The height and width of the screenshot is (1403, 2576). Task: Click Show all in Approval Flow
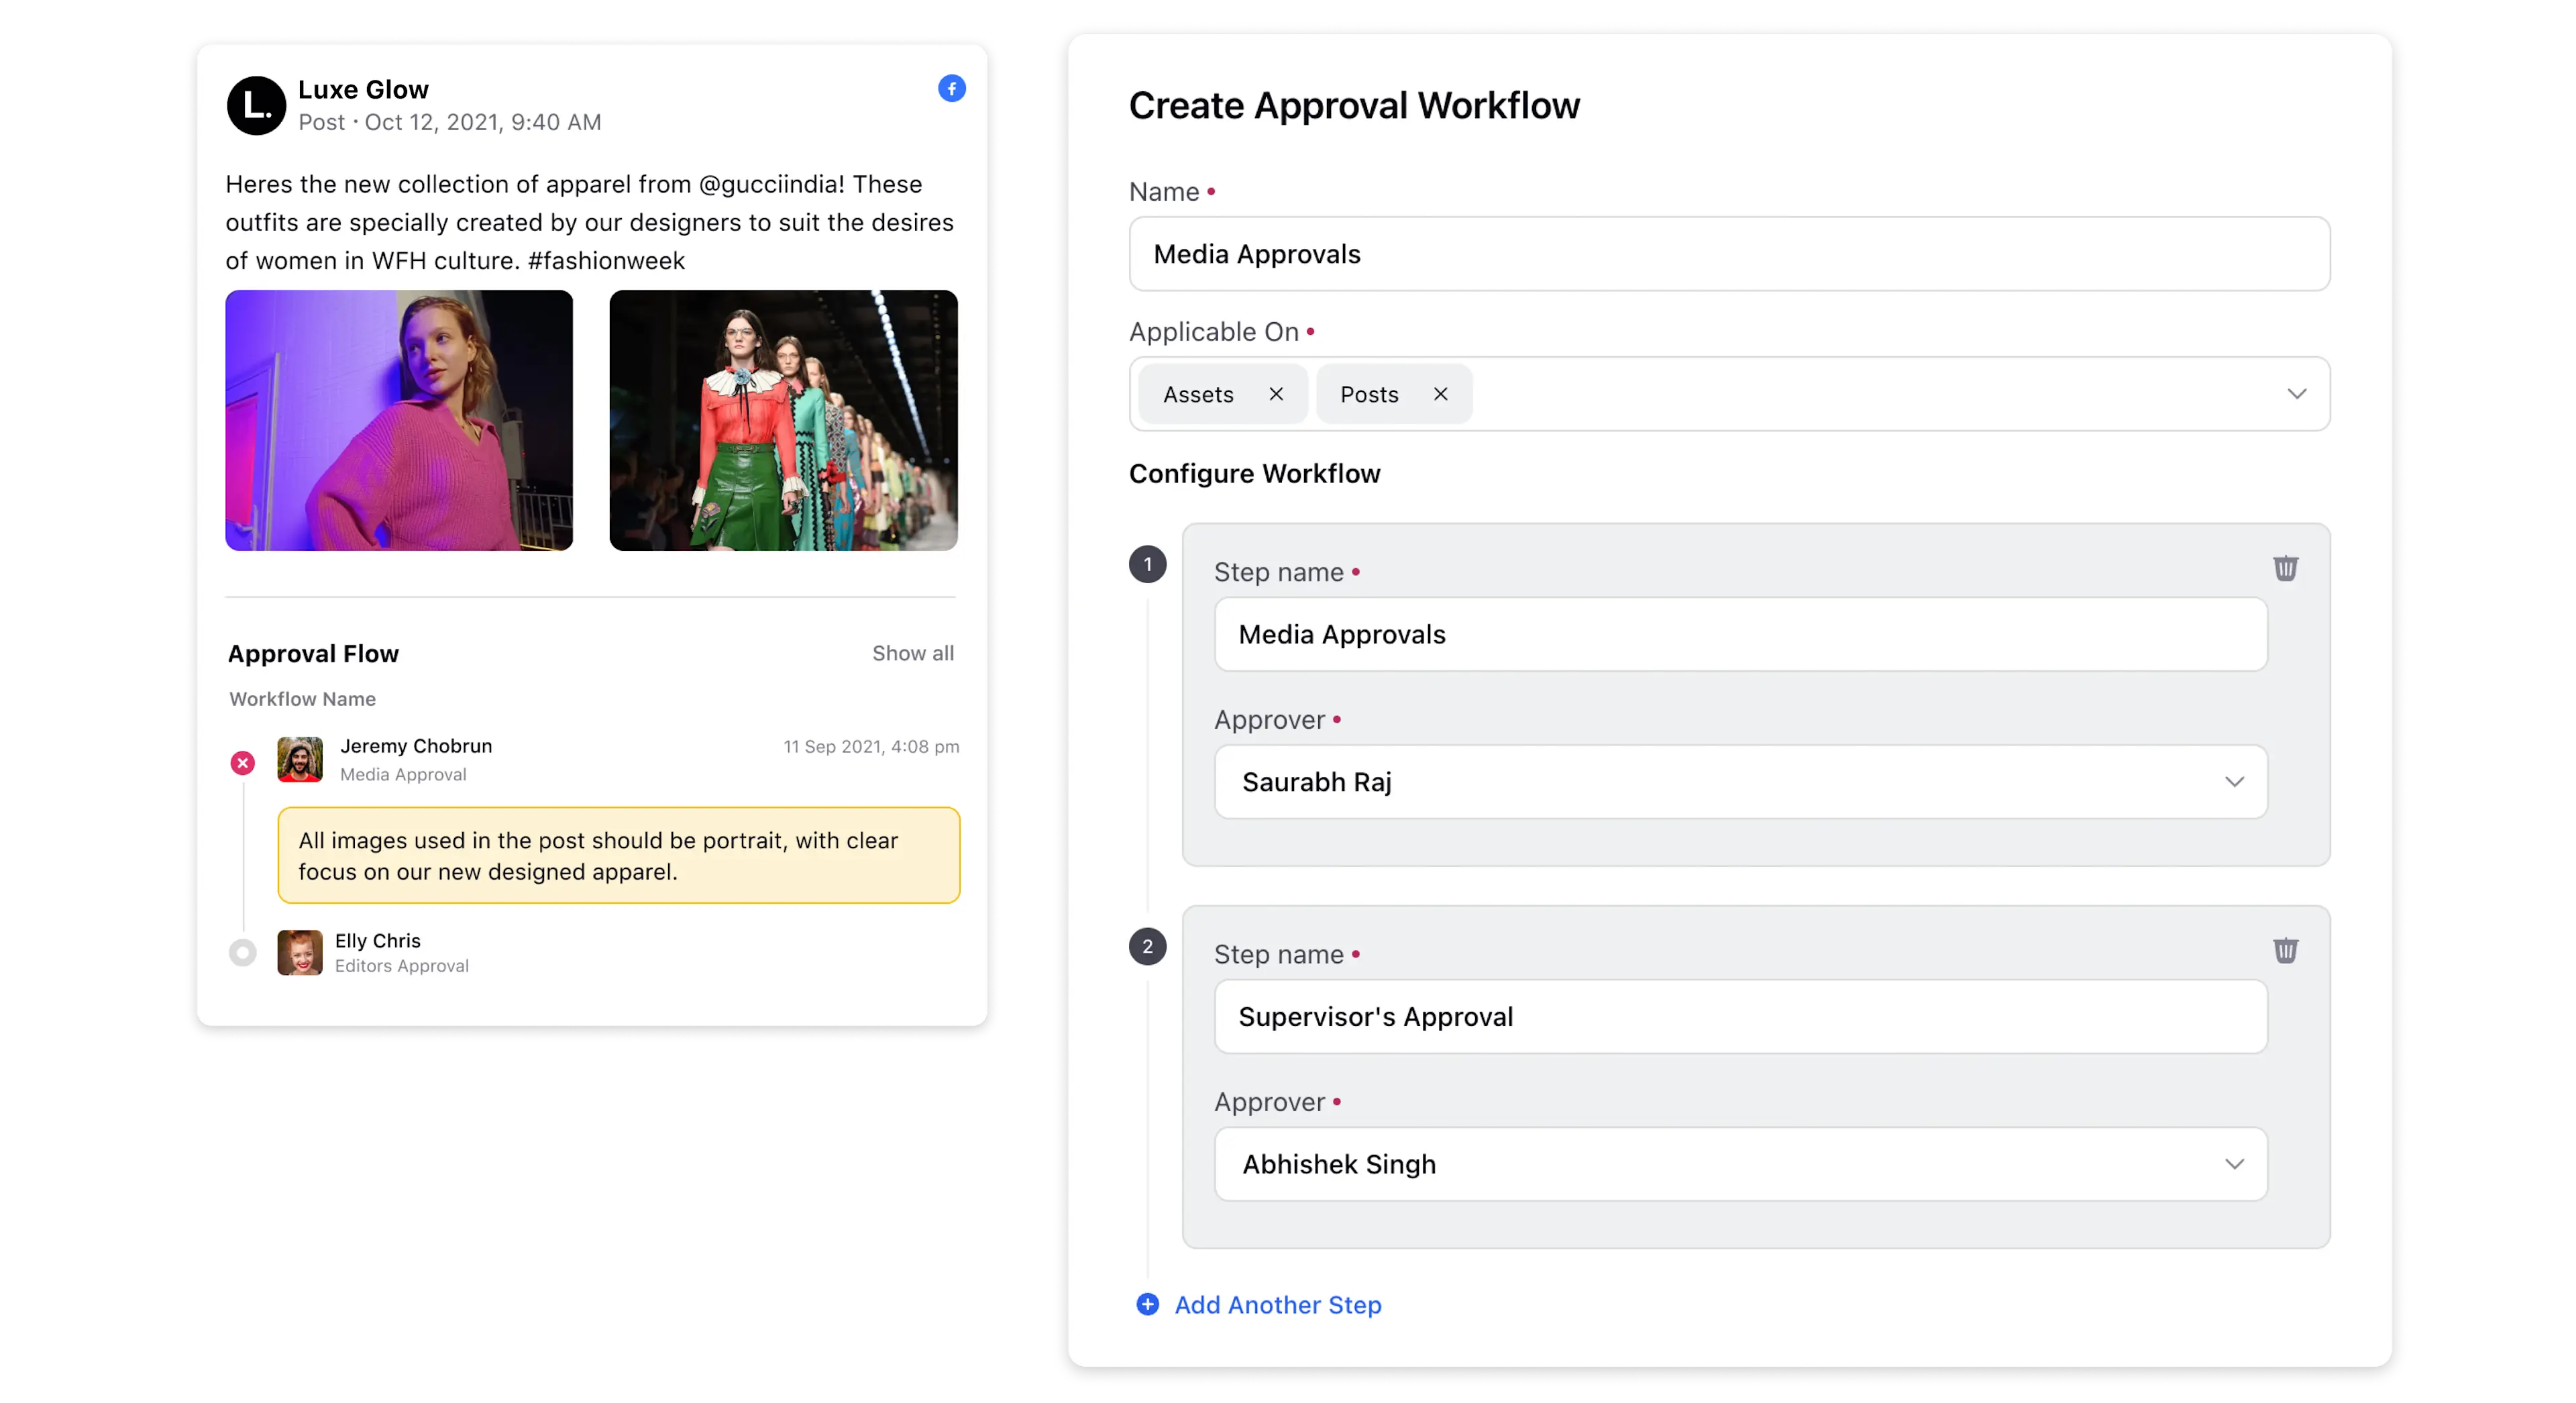[912, 653]
